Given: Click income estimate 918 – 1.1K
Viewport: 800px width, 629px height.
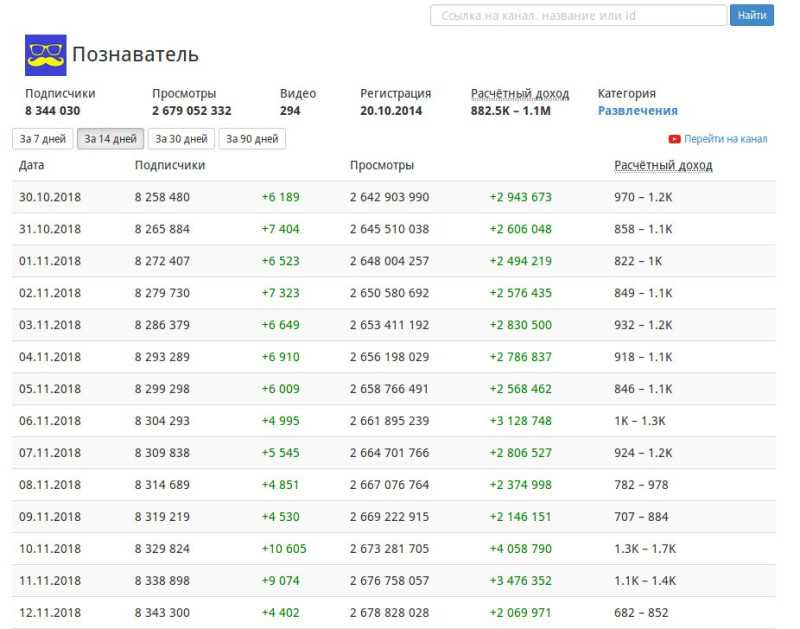Looking at the screenshot, I should pos(643,357).
